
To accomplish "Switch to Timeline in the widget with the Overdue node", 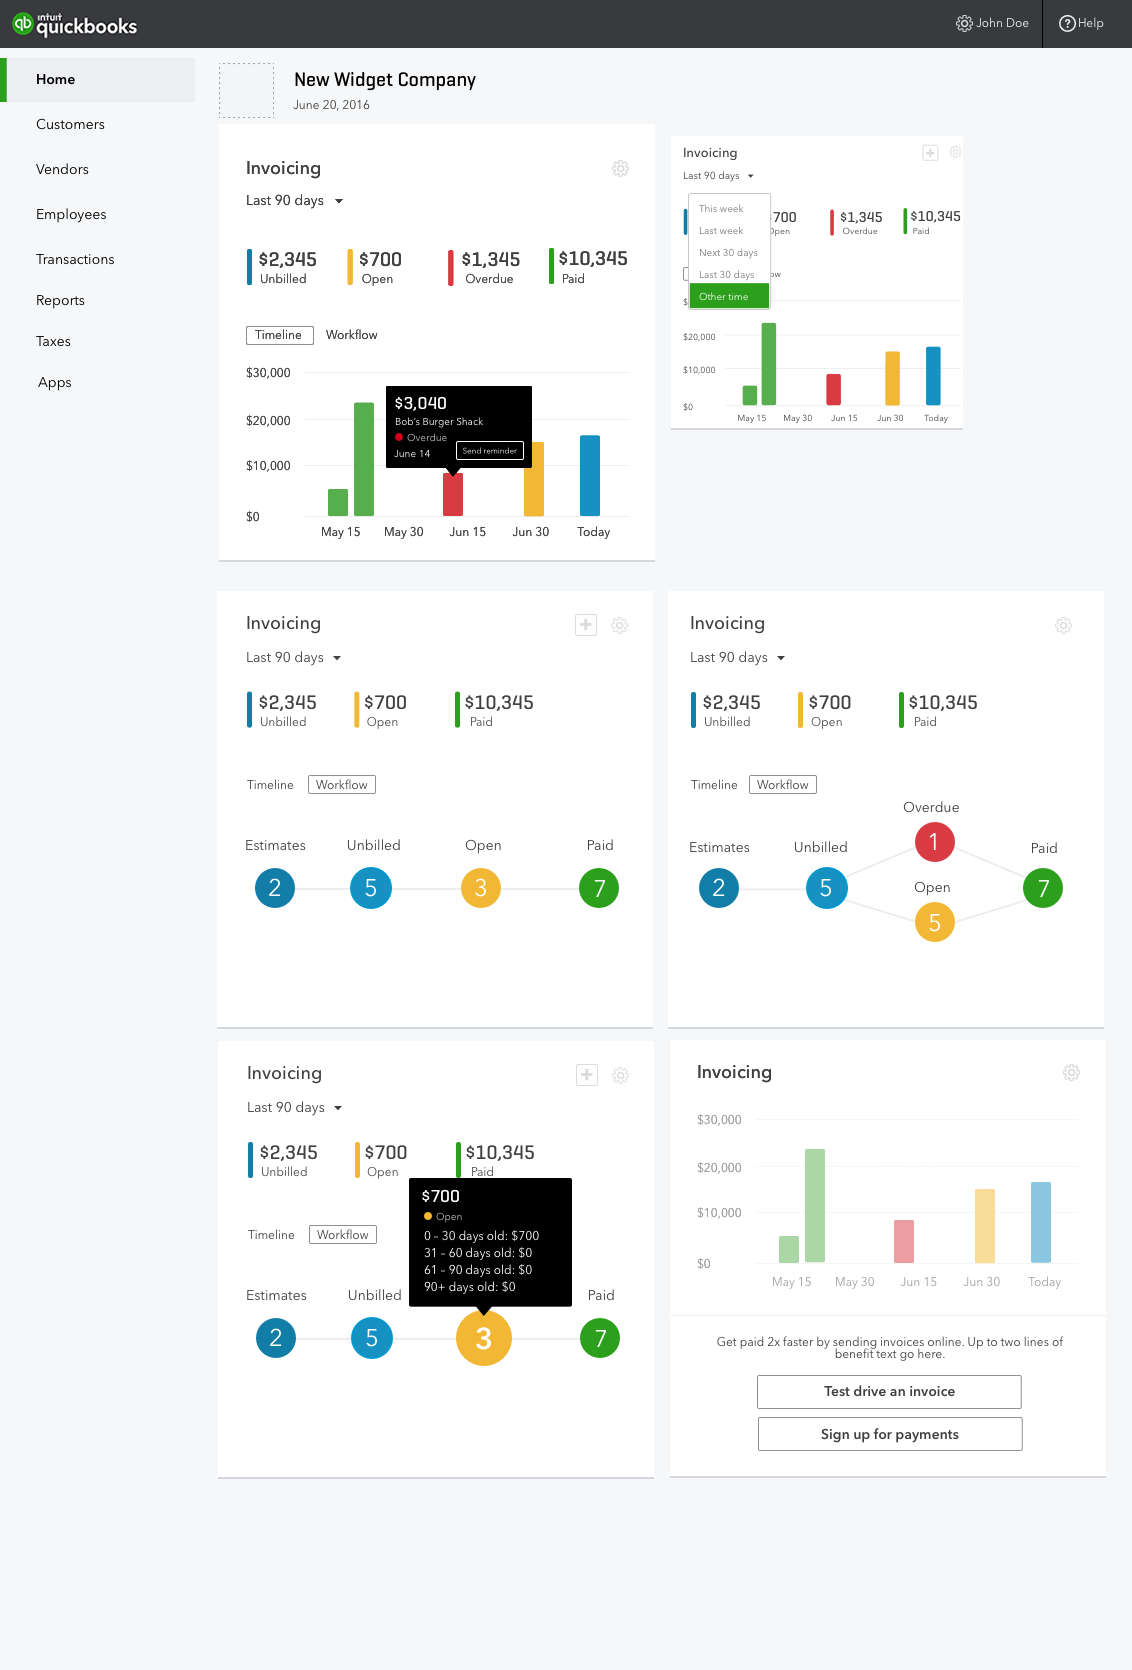I will (714, 785).
